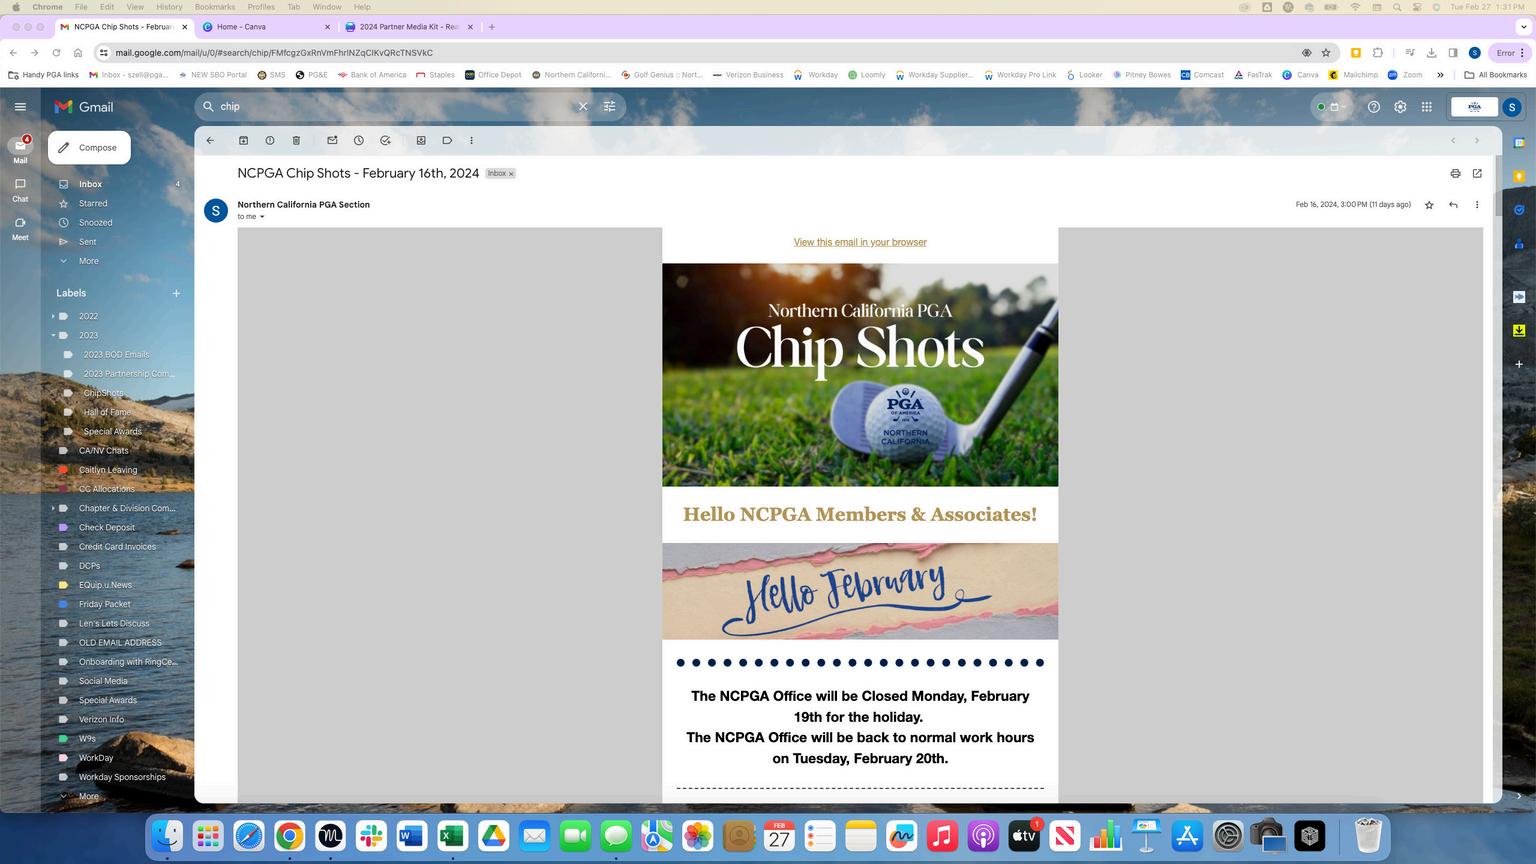Remove the Inbox label from this email
Screen dimensions: 1536x864
pyautogui.click(x=511, y=174)
